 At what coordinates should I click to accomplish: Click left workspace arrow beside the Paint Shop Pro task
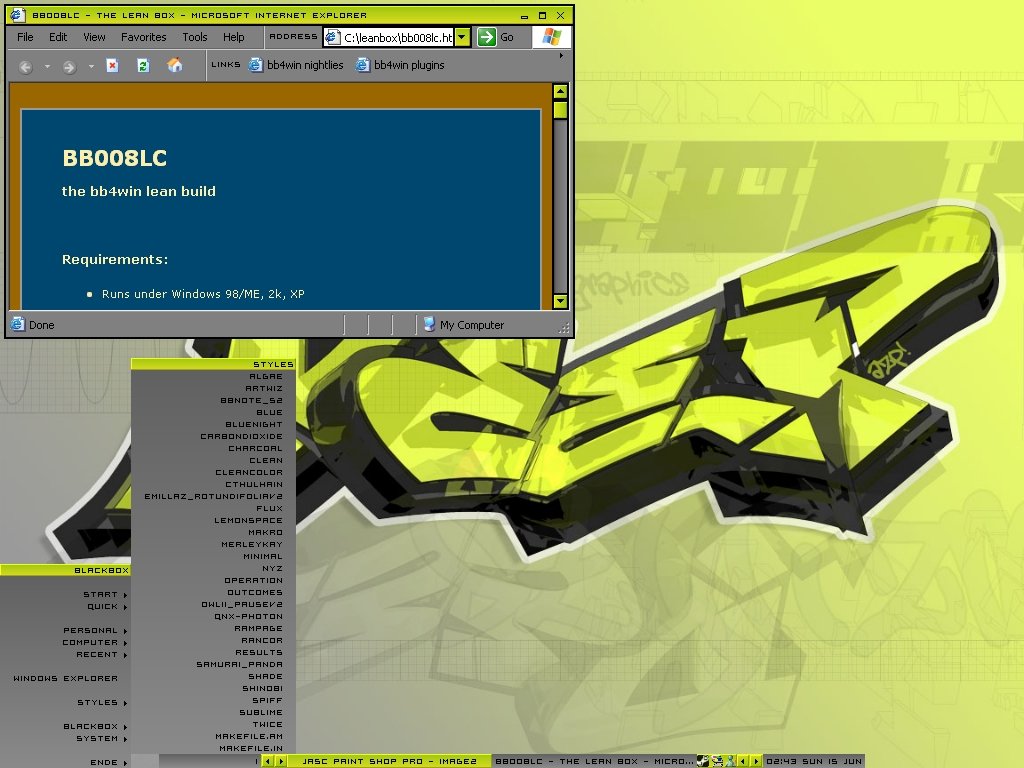click(x=268, y=761)
